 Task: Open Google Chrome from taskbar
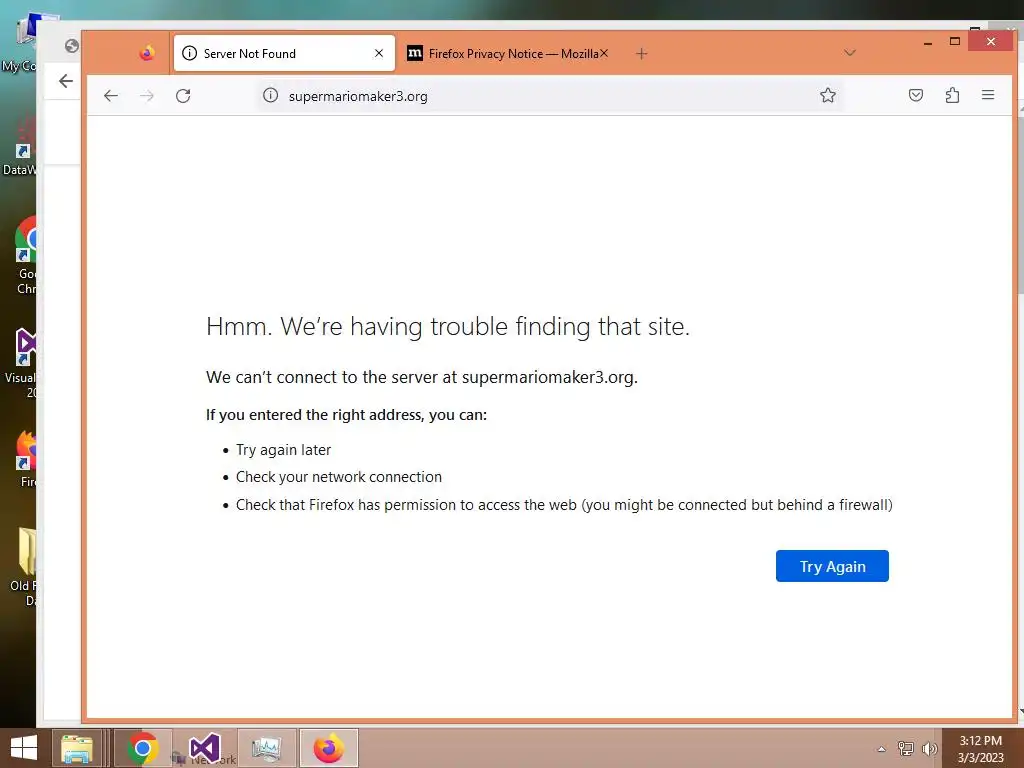click(143, 748)
